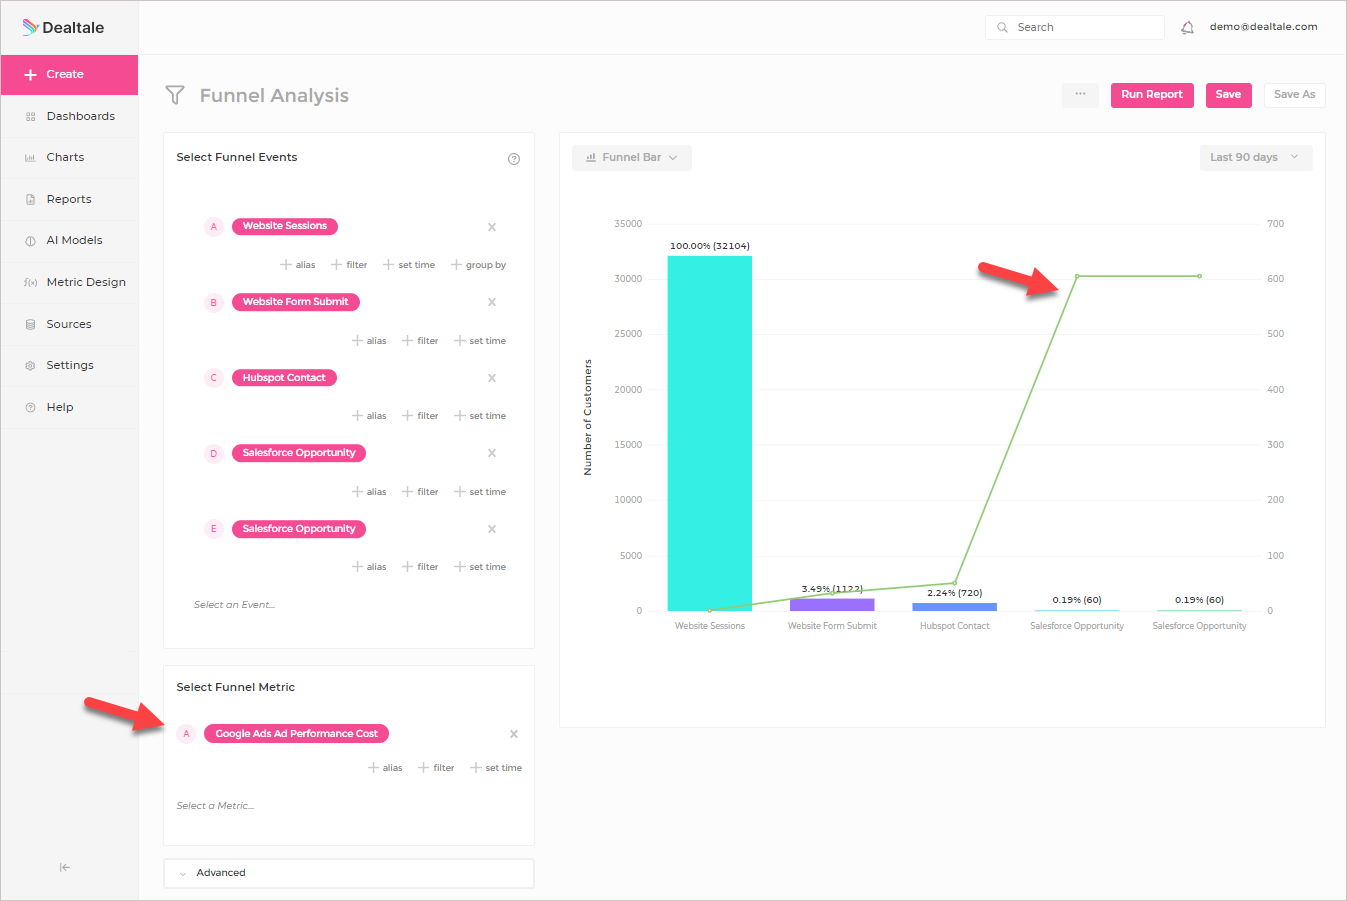Click the green line point at 600
The image size is (1347, 901).
click(x=1077, y=276)
